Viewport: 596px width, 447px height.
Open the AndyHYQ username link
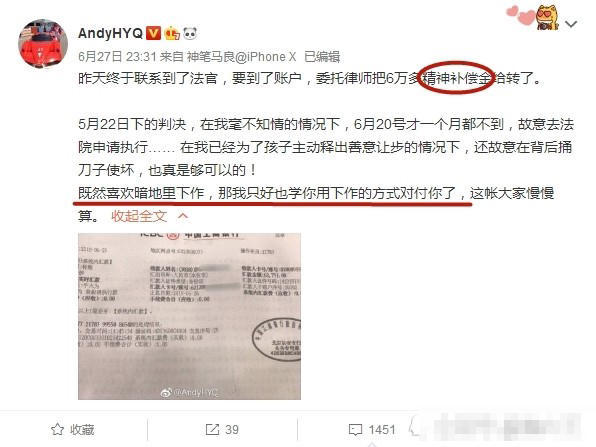tap(110, 33)
